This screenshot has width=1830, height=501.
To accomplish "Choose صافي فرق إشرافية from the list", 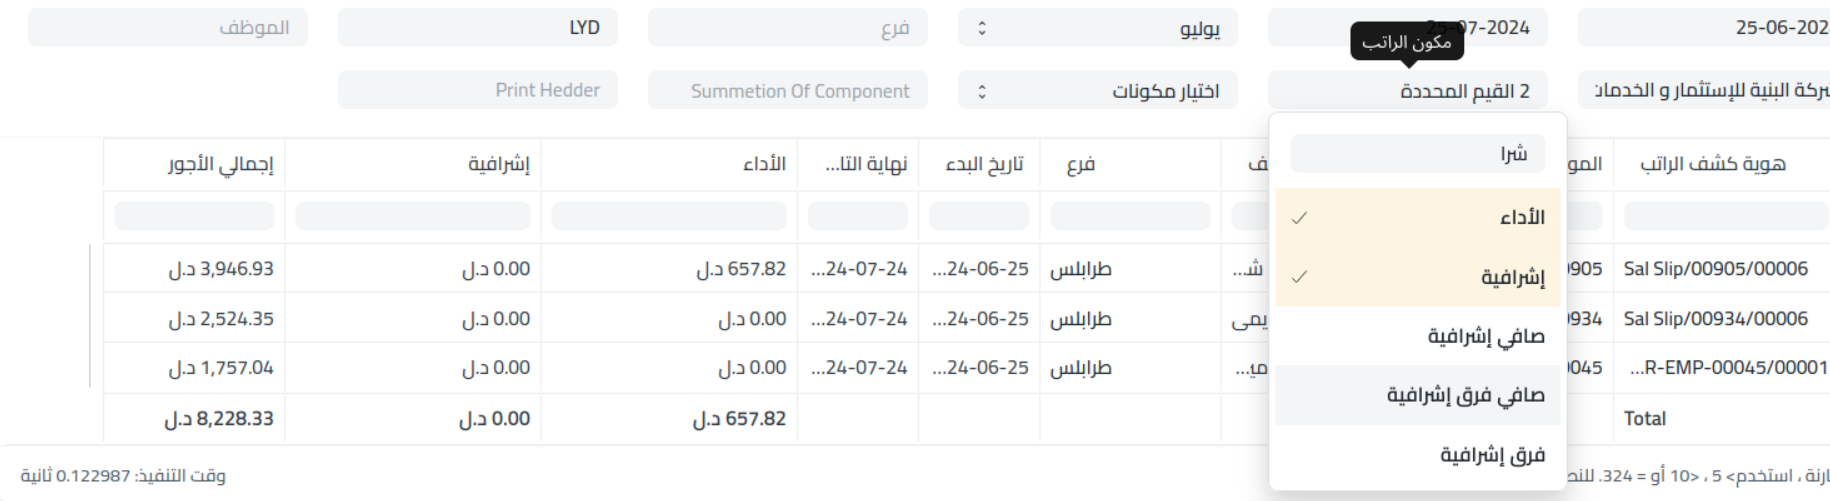I will pyautogui.click(x=1418, y=395).
